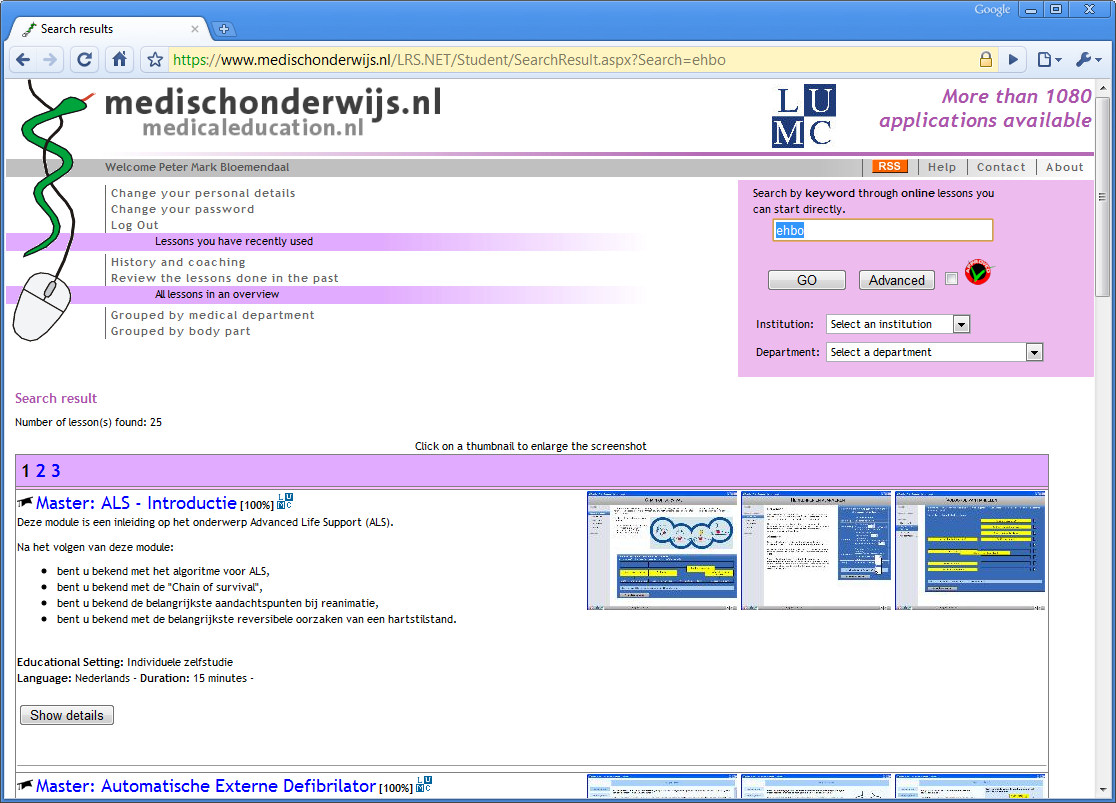Click the keyword search field containing ehbo

point(883,230)
